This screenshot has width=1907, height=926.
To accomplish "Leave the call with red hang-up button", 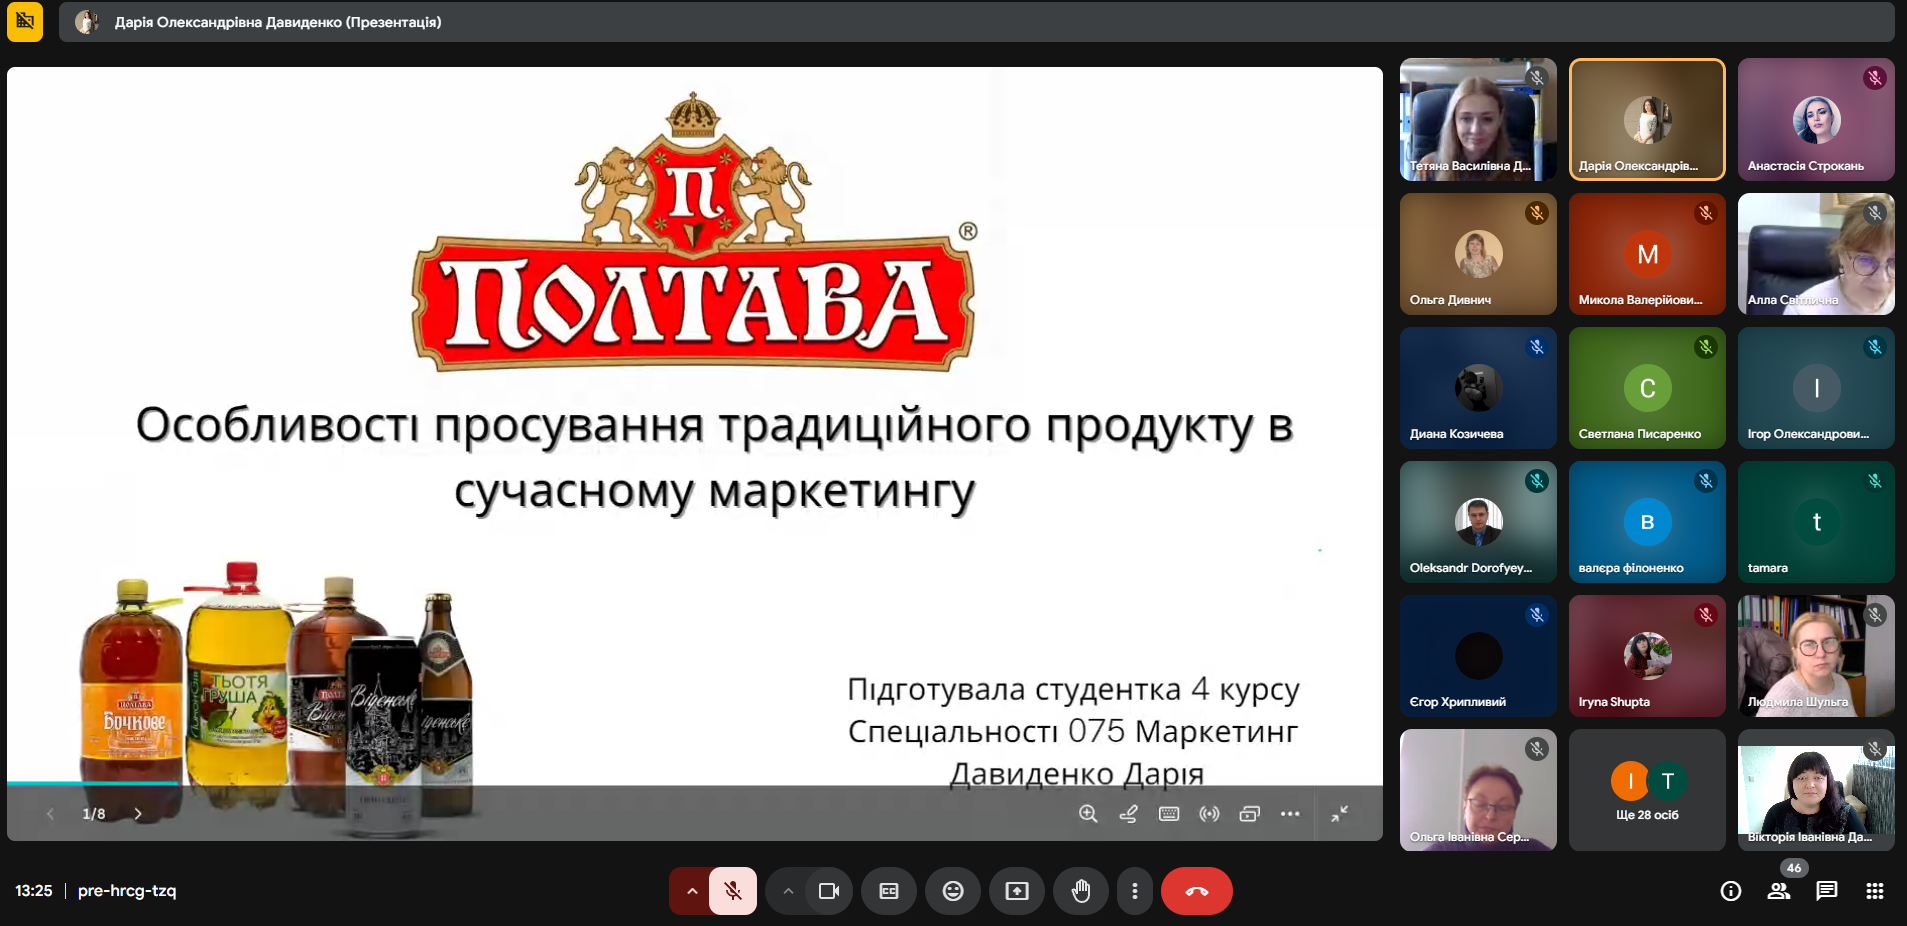I will [1197, 891].
